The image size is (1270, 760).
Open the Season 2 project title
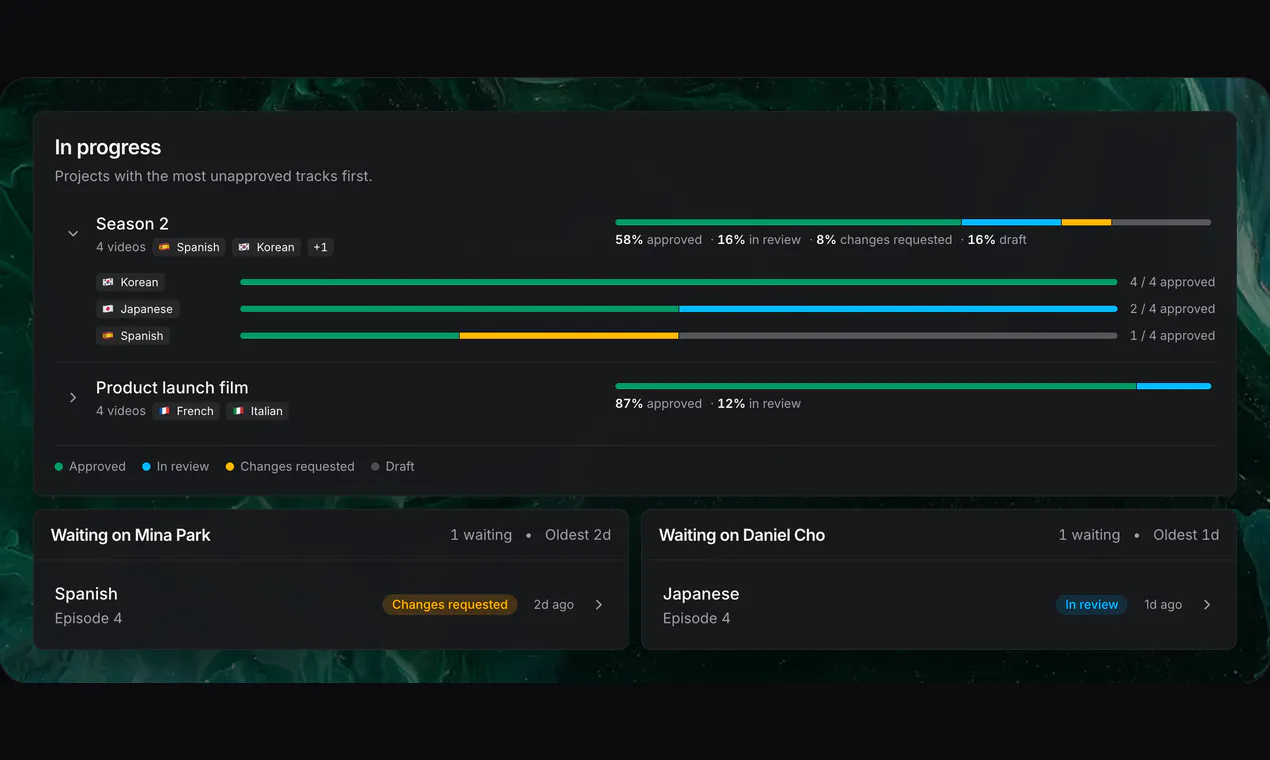point(132,224)
